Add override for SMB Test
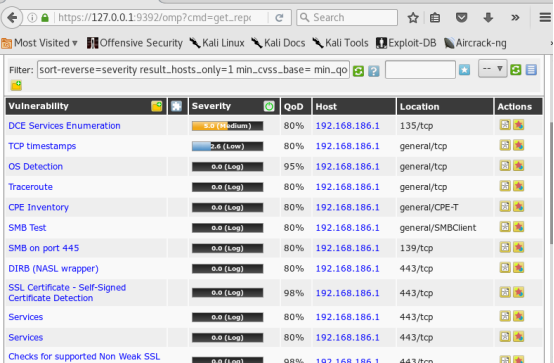554x363 pixels. click(x=519, y=227)
